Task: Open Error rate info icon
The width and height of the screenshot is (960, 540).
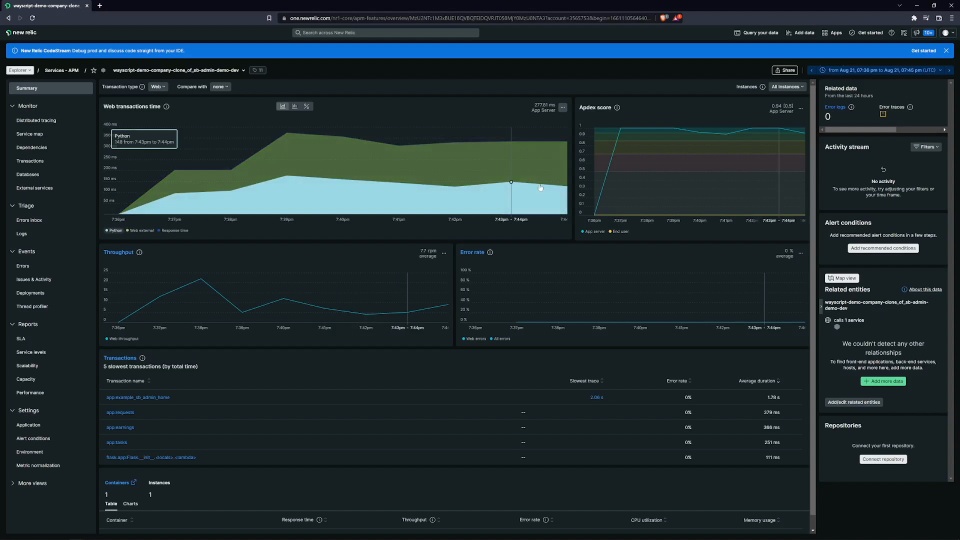Action: click(490, 252)
